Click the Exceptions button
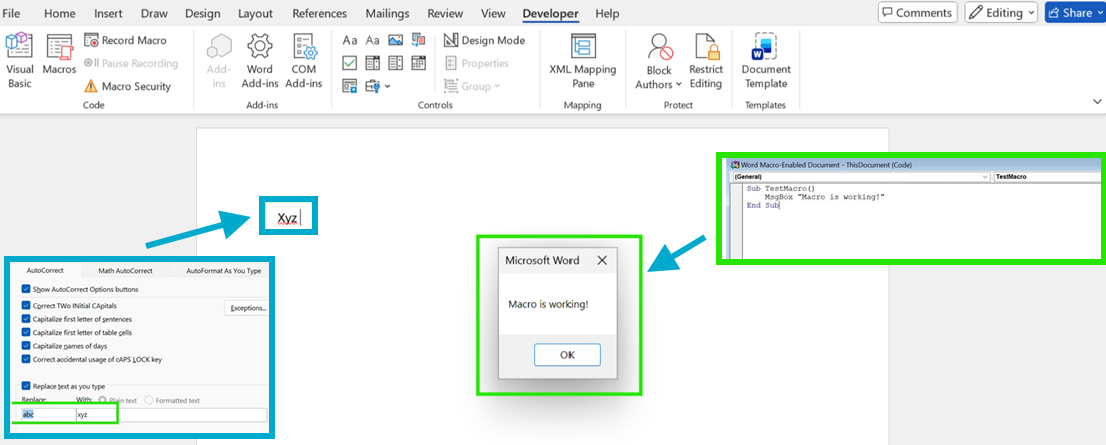Screen dimensions: 1106x445 point(248,307)
